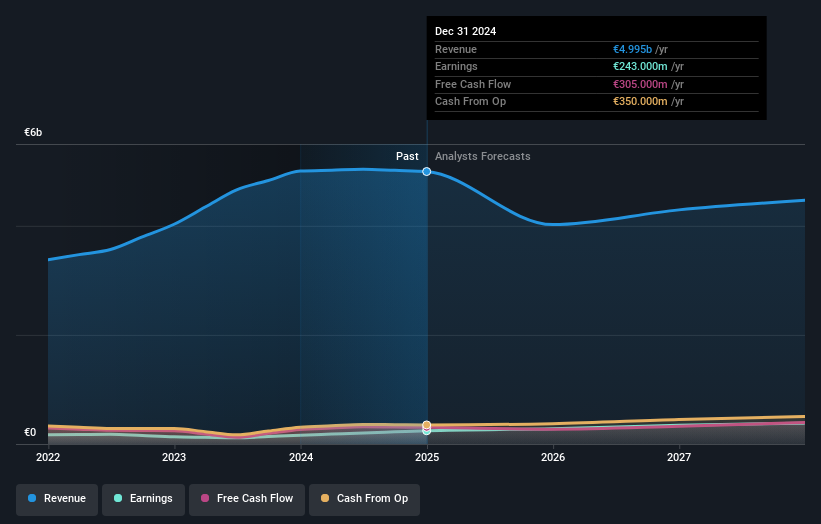
Task: Select the 2025 x-axis label
Action: coord(427,458)
